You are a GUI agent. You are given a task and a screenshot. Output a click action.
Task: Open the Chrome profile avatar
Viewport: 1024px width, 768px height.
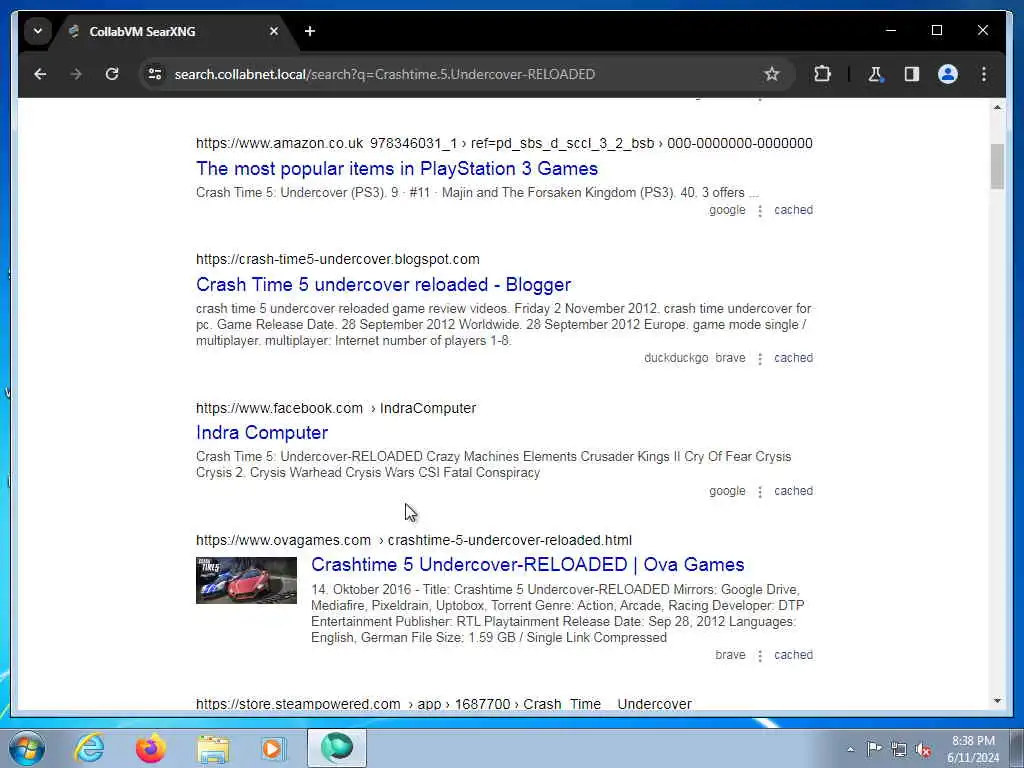pyautogui.click(x=948, y=74)
